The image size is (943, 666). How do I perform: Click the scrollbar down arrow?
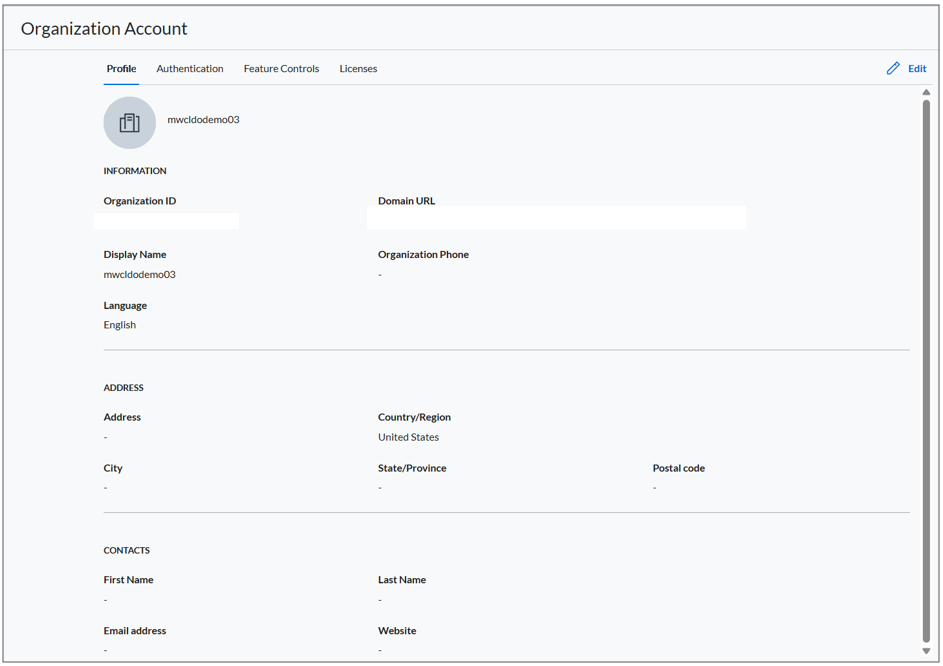click(x=926, y=651)
